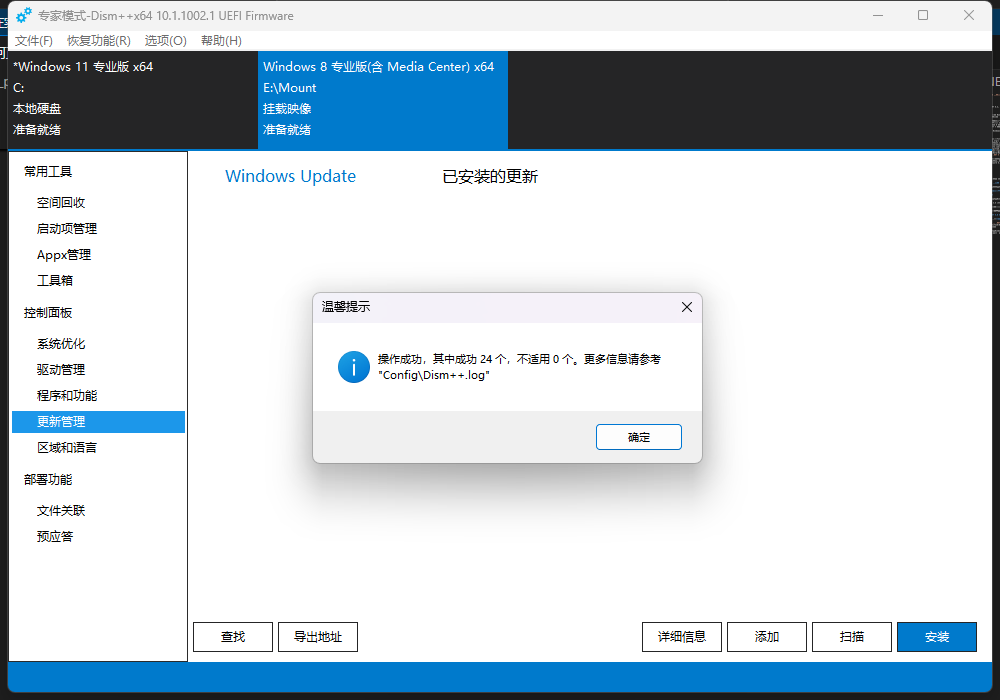This screenshot has height=700, width=1000.
Task: Click the Dism++ gear icon in title bar
Action: click(x=24, y=16)
